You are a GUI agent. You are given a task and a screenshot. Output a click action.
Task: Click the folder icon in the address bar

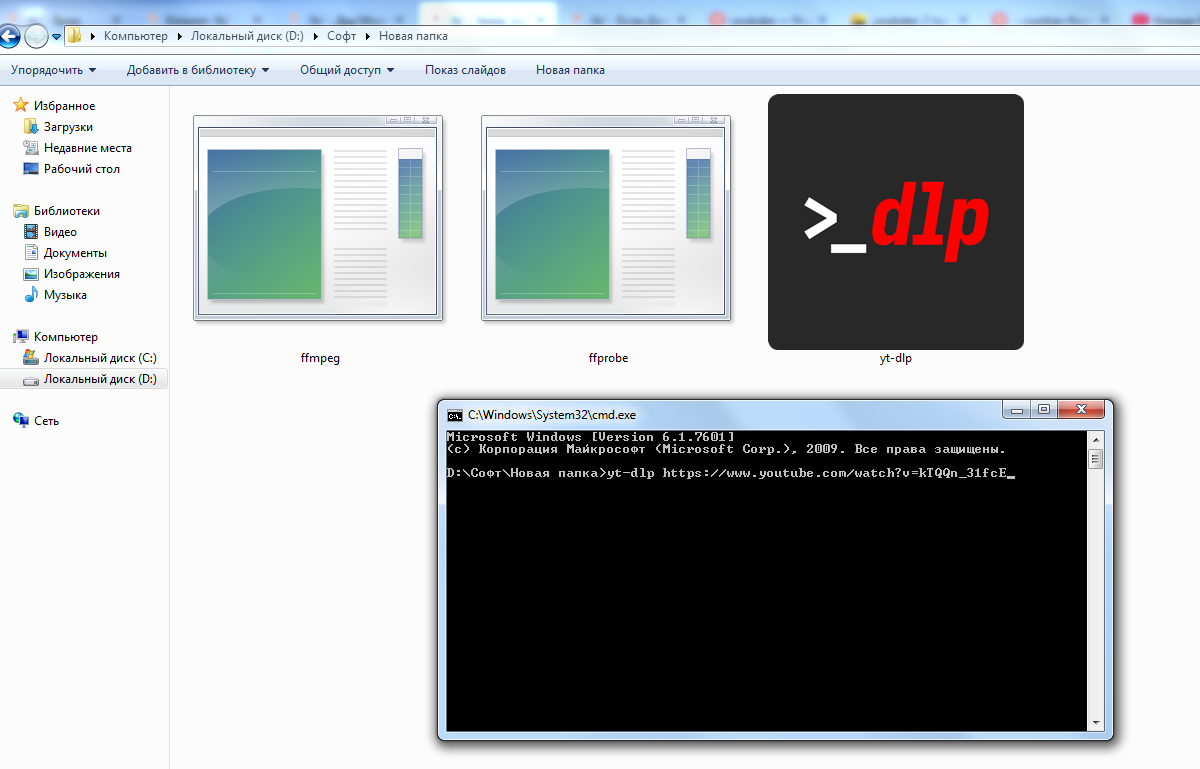pyautogui.click(x=74, y=36)
